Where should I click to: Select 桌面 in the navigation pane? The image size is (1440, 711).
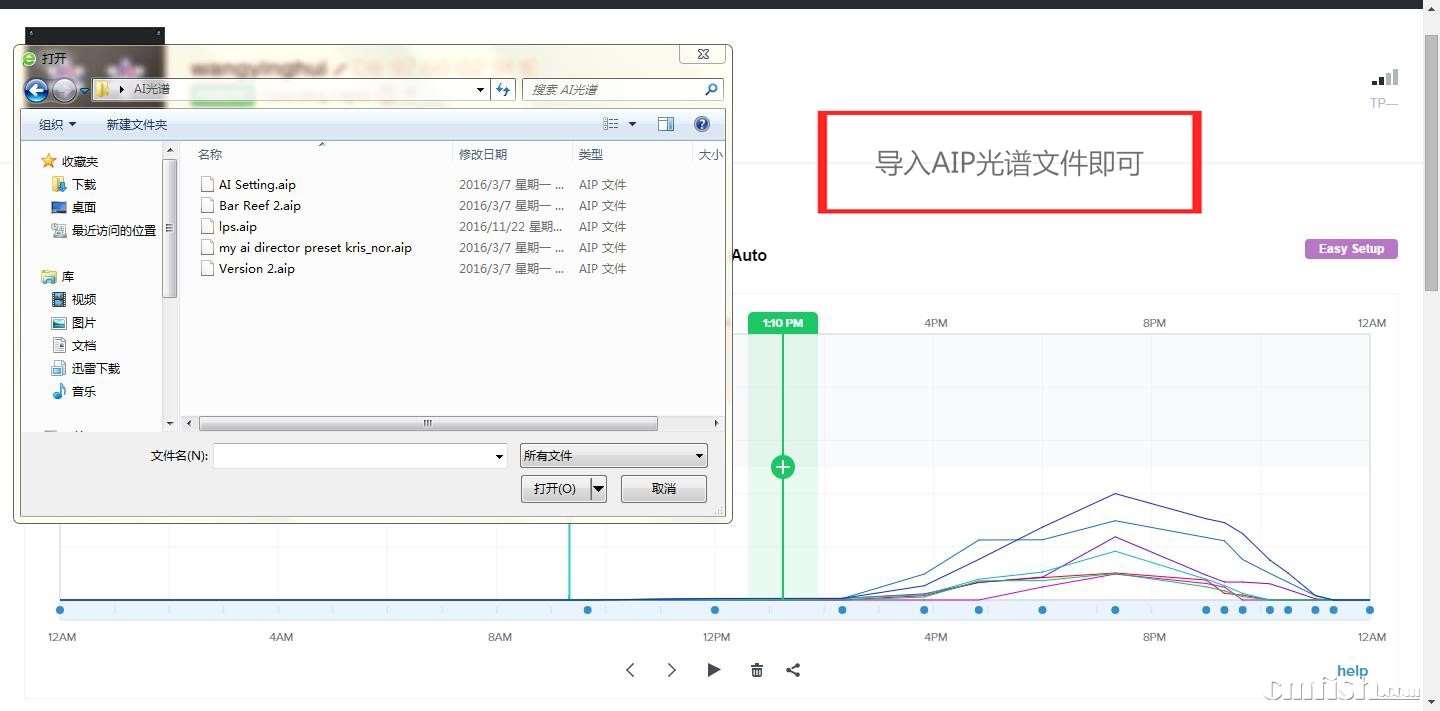84,207
